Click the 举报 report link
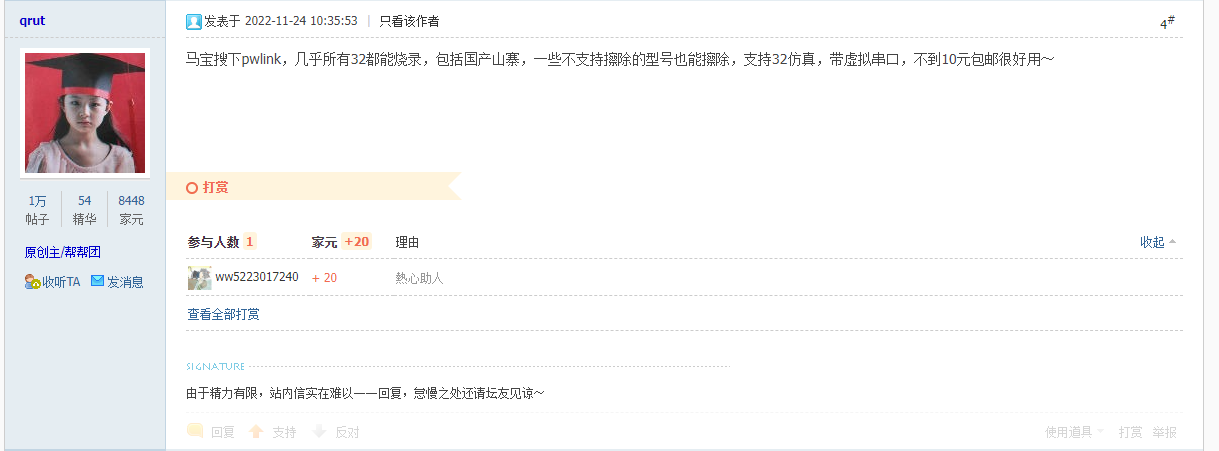This screenshot has width=1219, height=451. (1164, 432)
